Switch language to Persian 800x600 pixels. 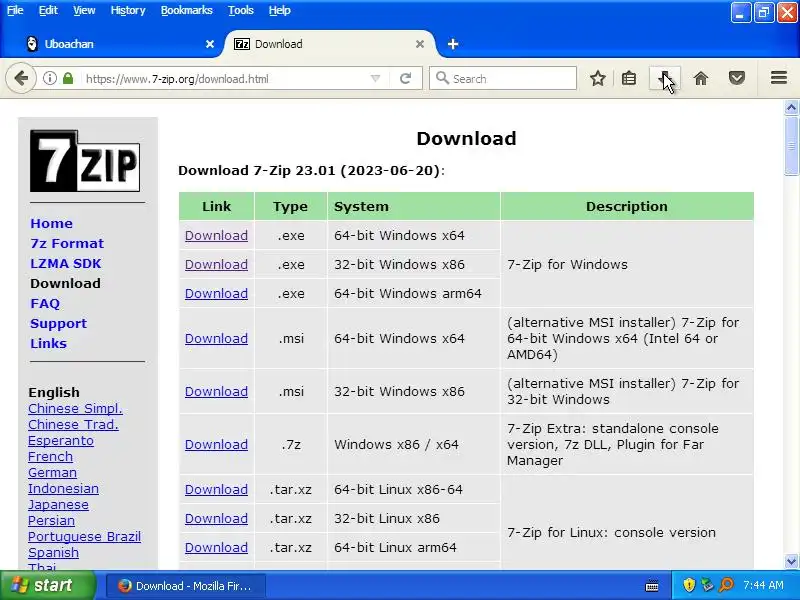(x=52, y=521)
